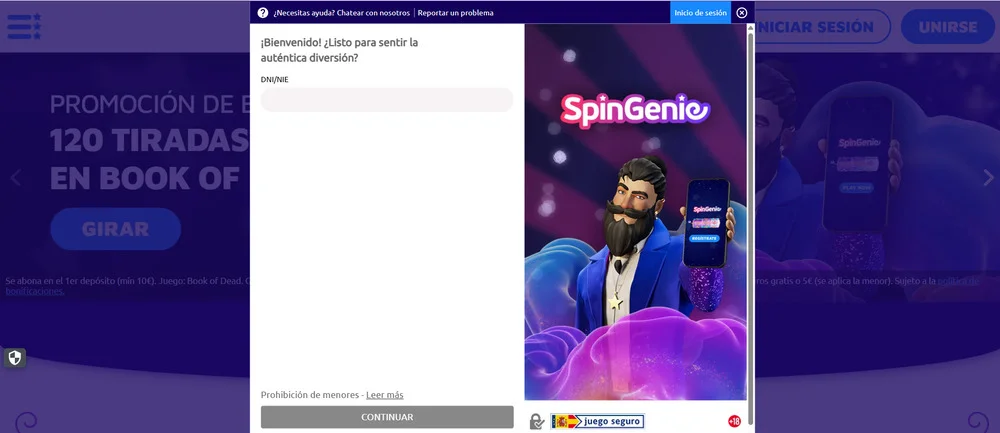Open the hamburger menu with stars

[x=24, y=26]
